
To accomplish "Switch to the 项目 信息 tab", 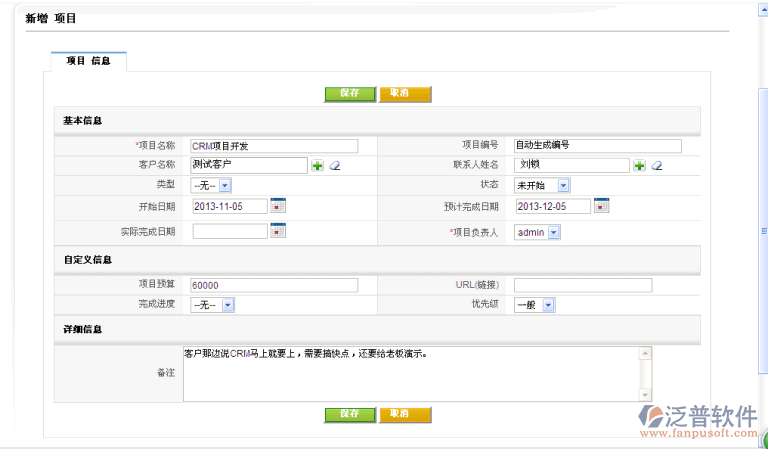I will pos(88,61).
